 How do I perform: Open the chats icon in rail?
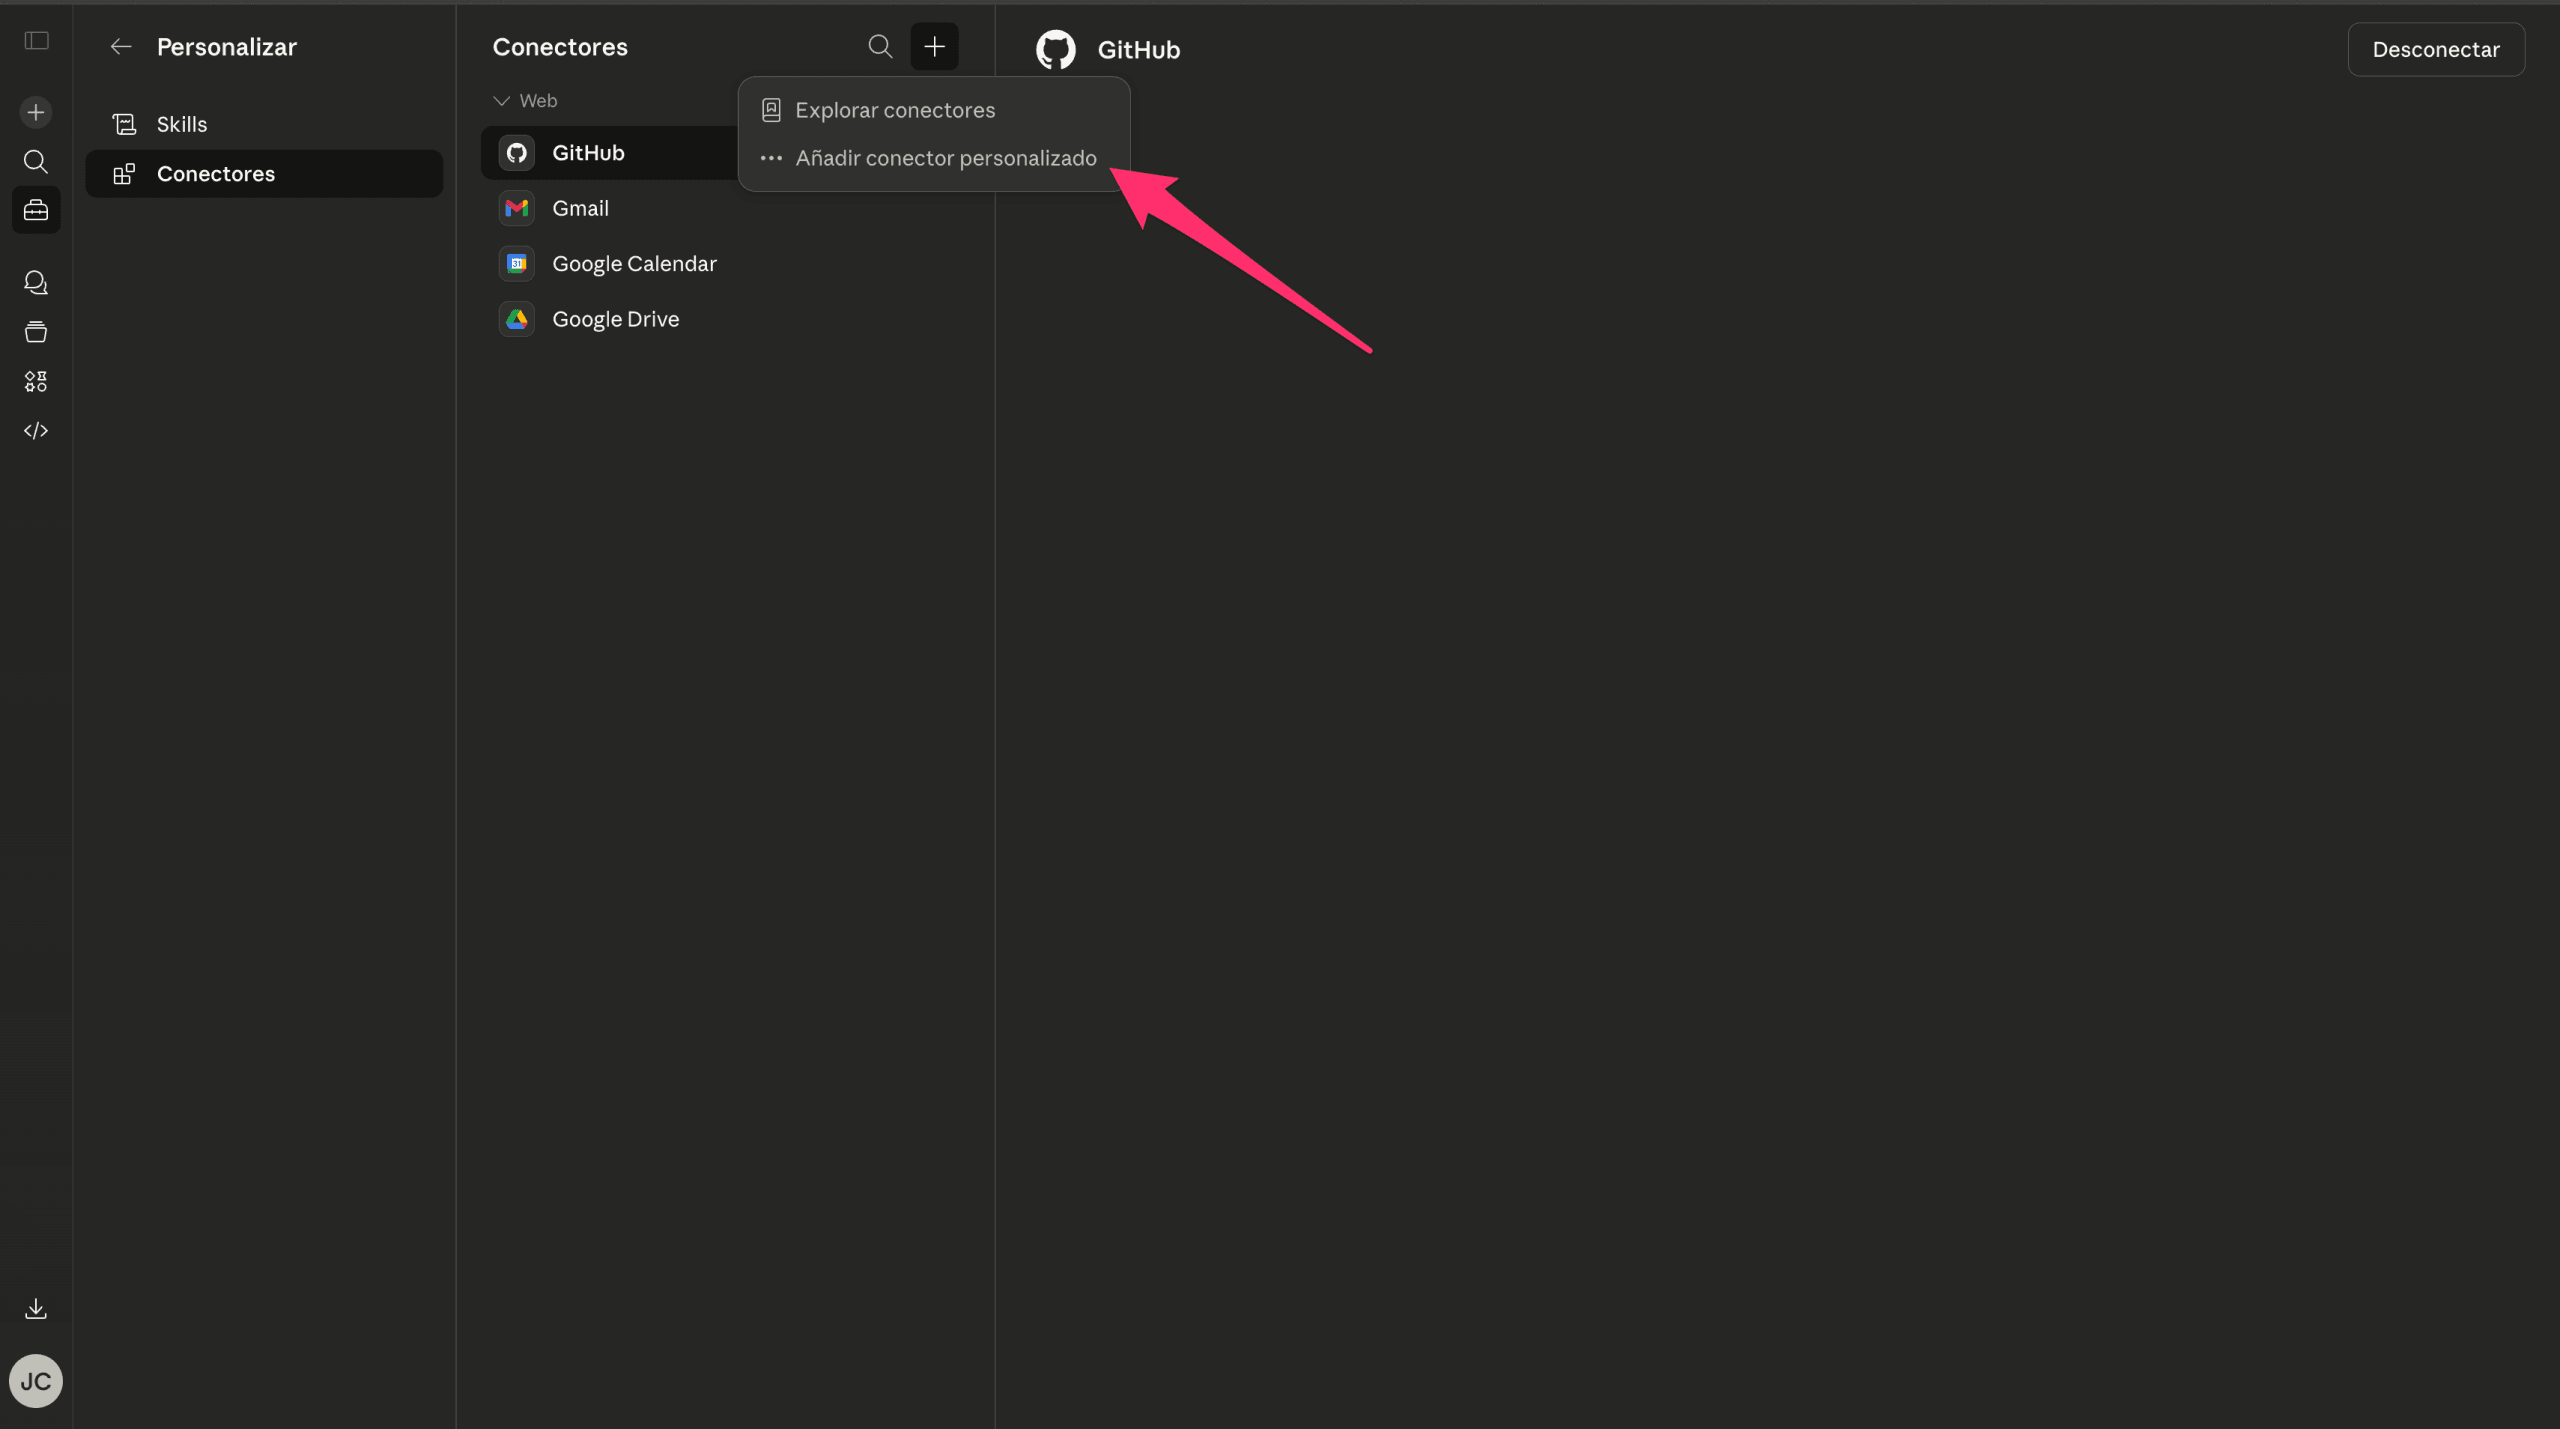pyautogui.click(x=36, y=283)
